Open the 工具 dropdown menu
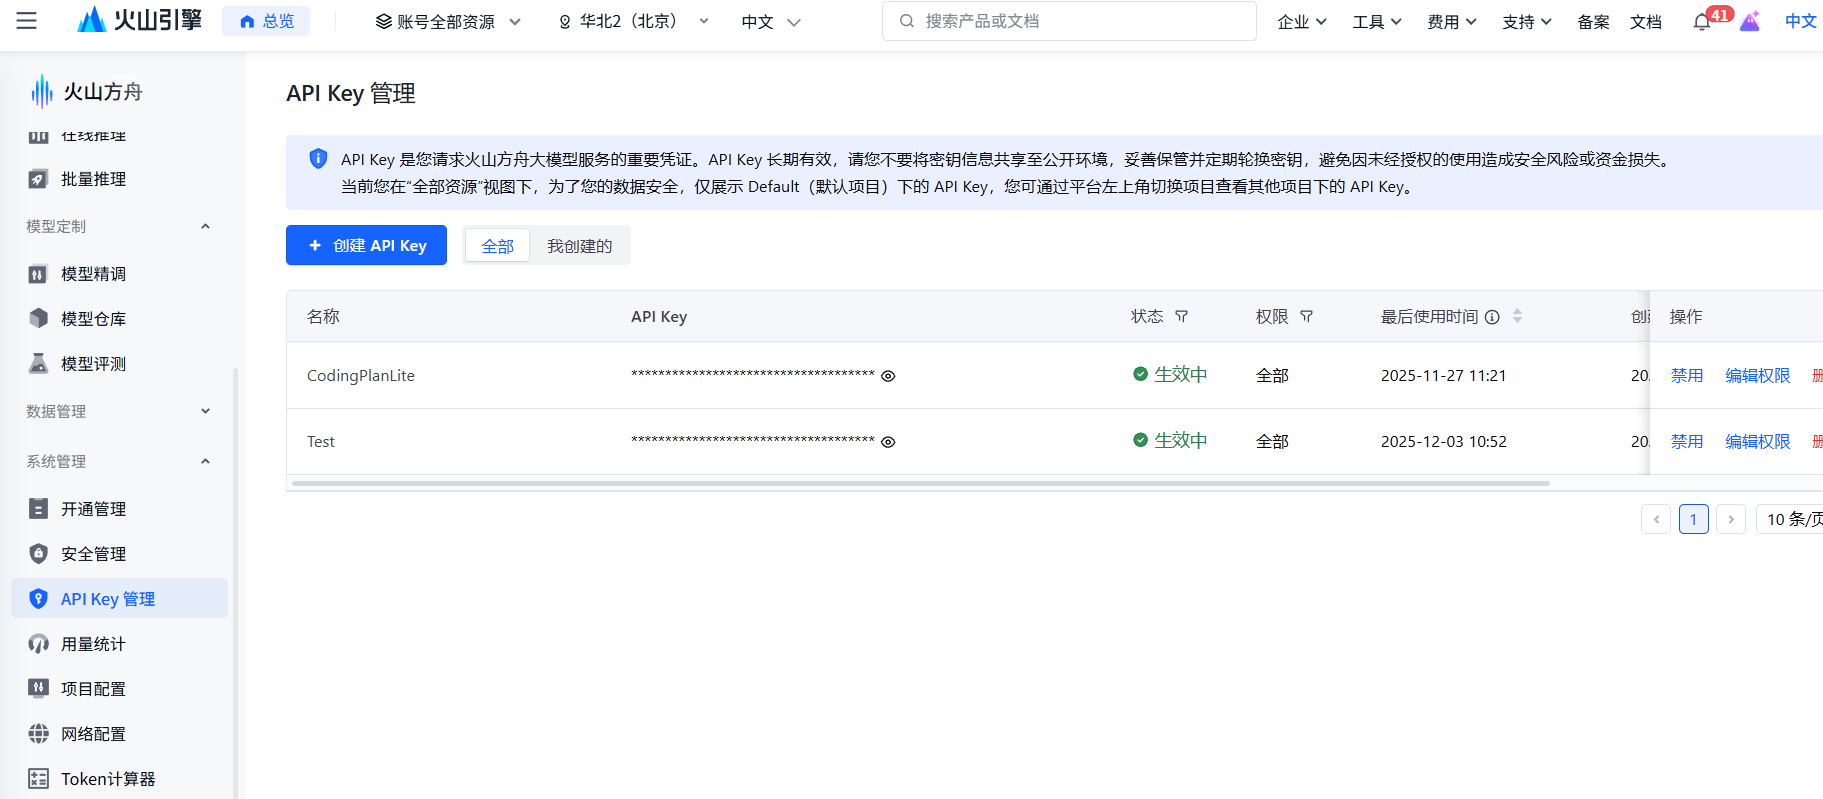The height and width of the screenshot is (799, 1823). [1377, 21]
